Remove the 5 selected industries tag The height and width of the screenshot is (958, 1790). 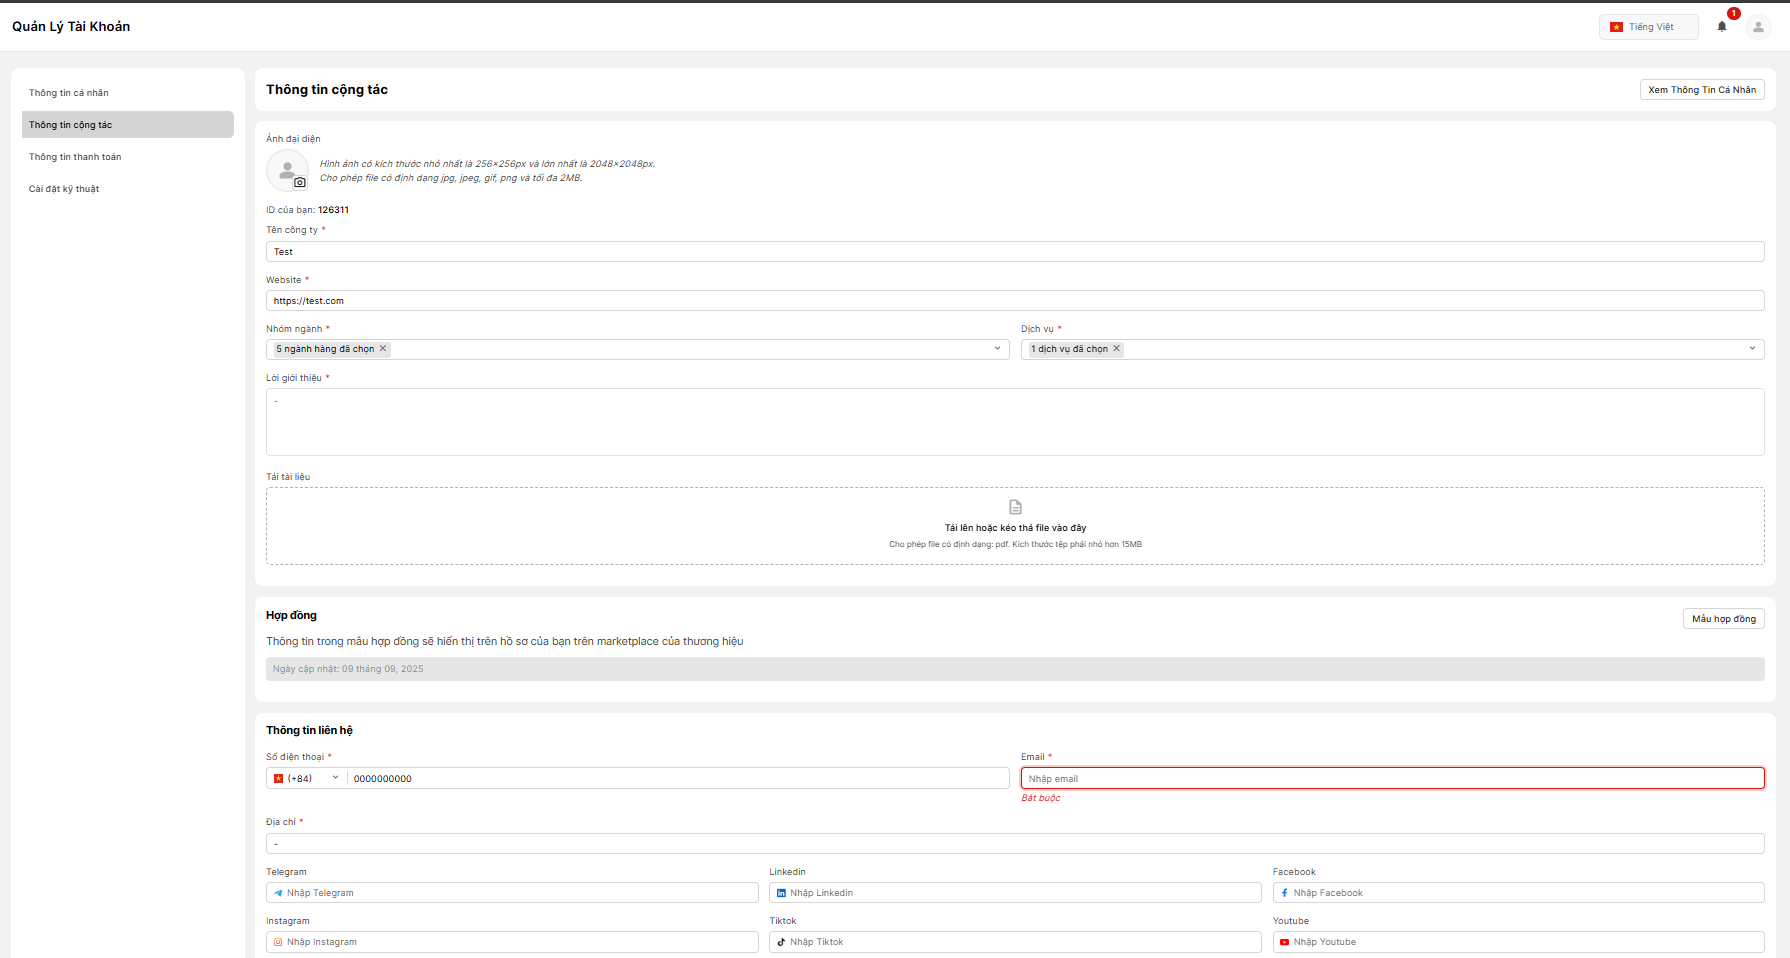pos(383,349)
